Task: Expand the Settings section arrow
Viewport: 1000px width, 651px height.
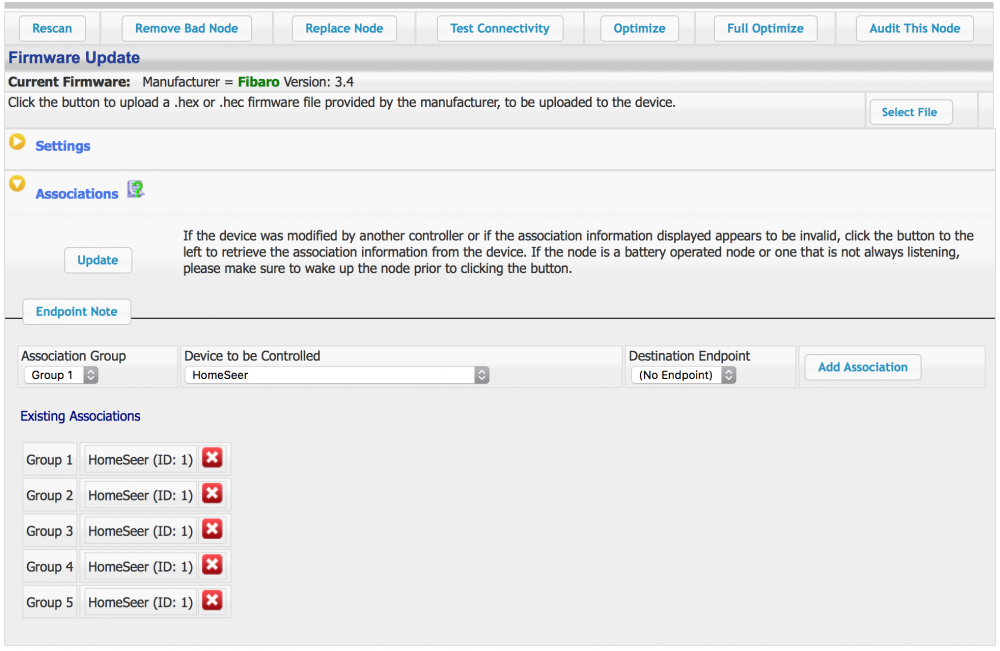Action: pyautogui.click(x=17, y=143)
